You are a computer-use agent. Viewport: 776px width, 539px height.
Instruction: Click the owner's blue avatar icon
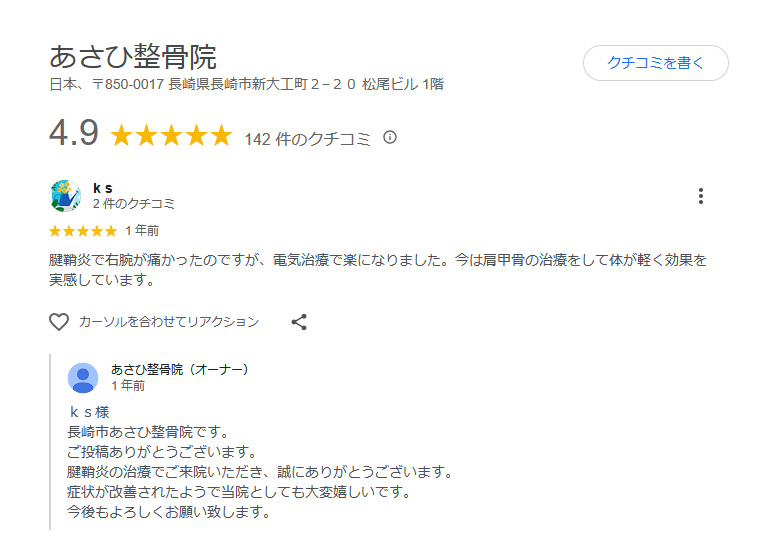(83, 378)
